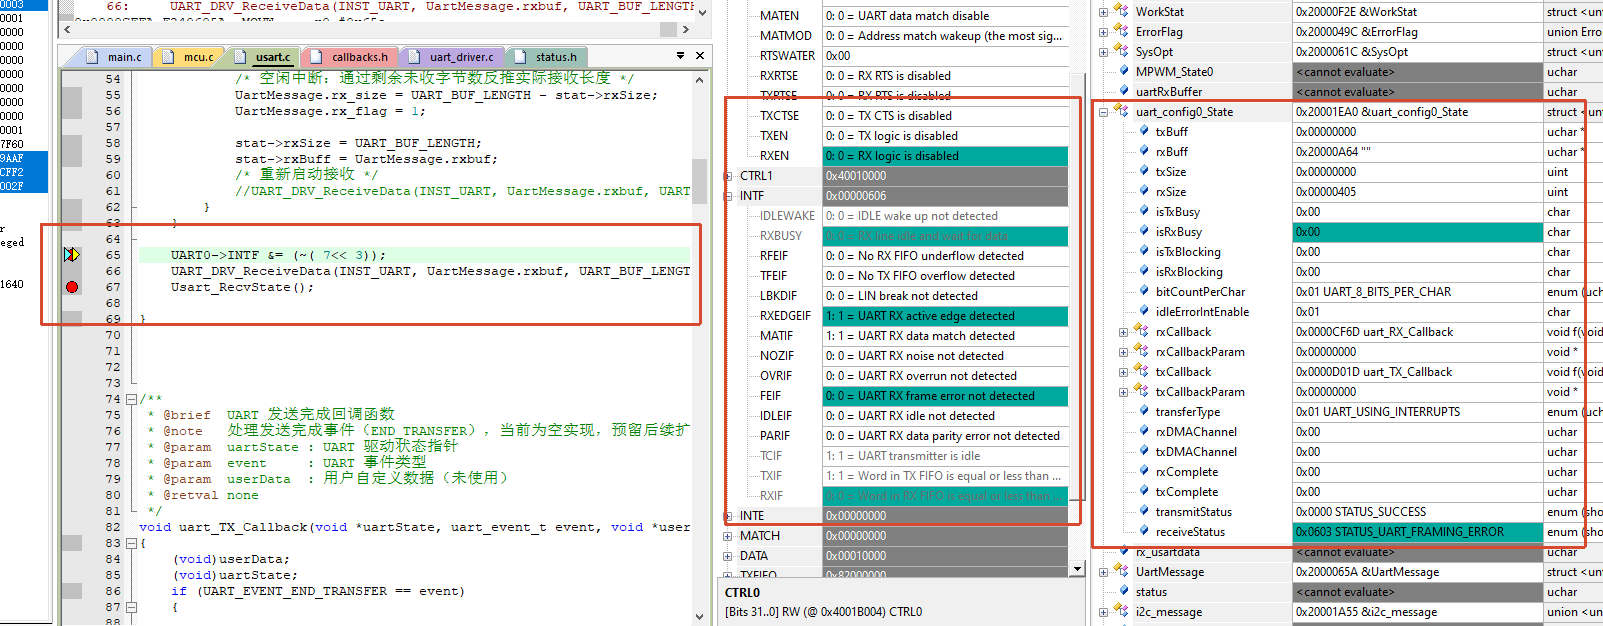Expand the CTRL1 register
Image resolution: width=1603 pixels, height=626 pixels.
[x=728, y=176]
